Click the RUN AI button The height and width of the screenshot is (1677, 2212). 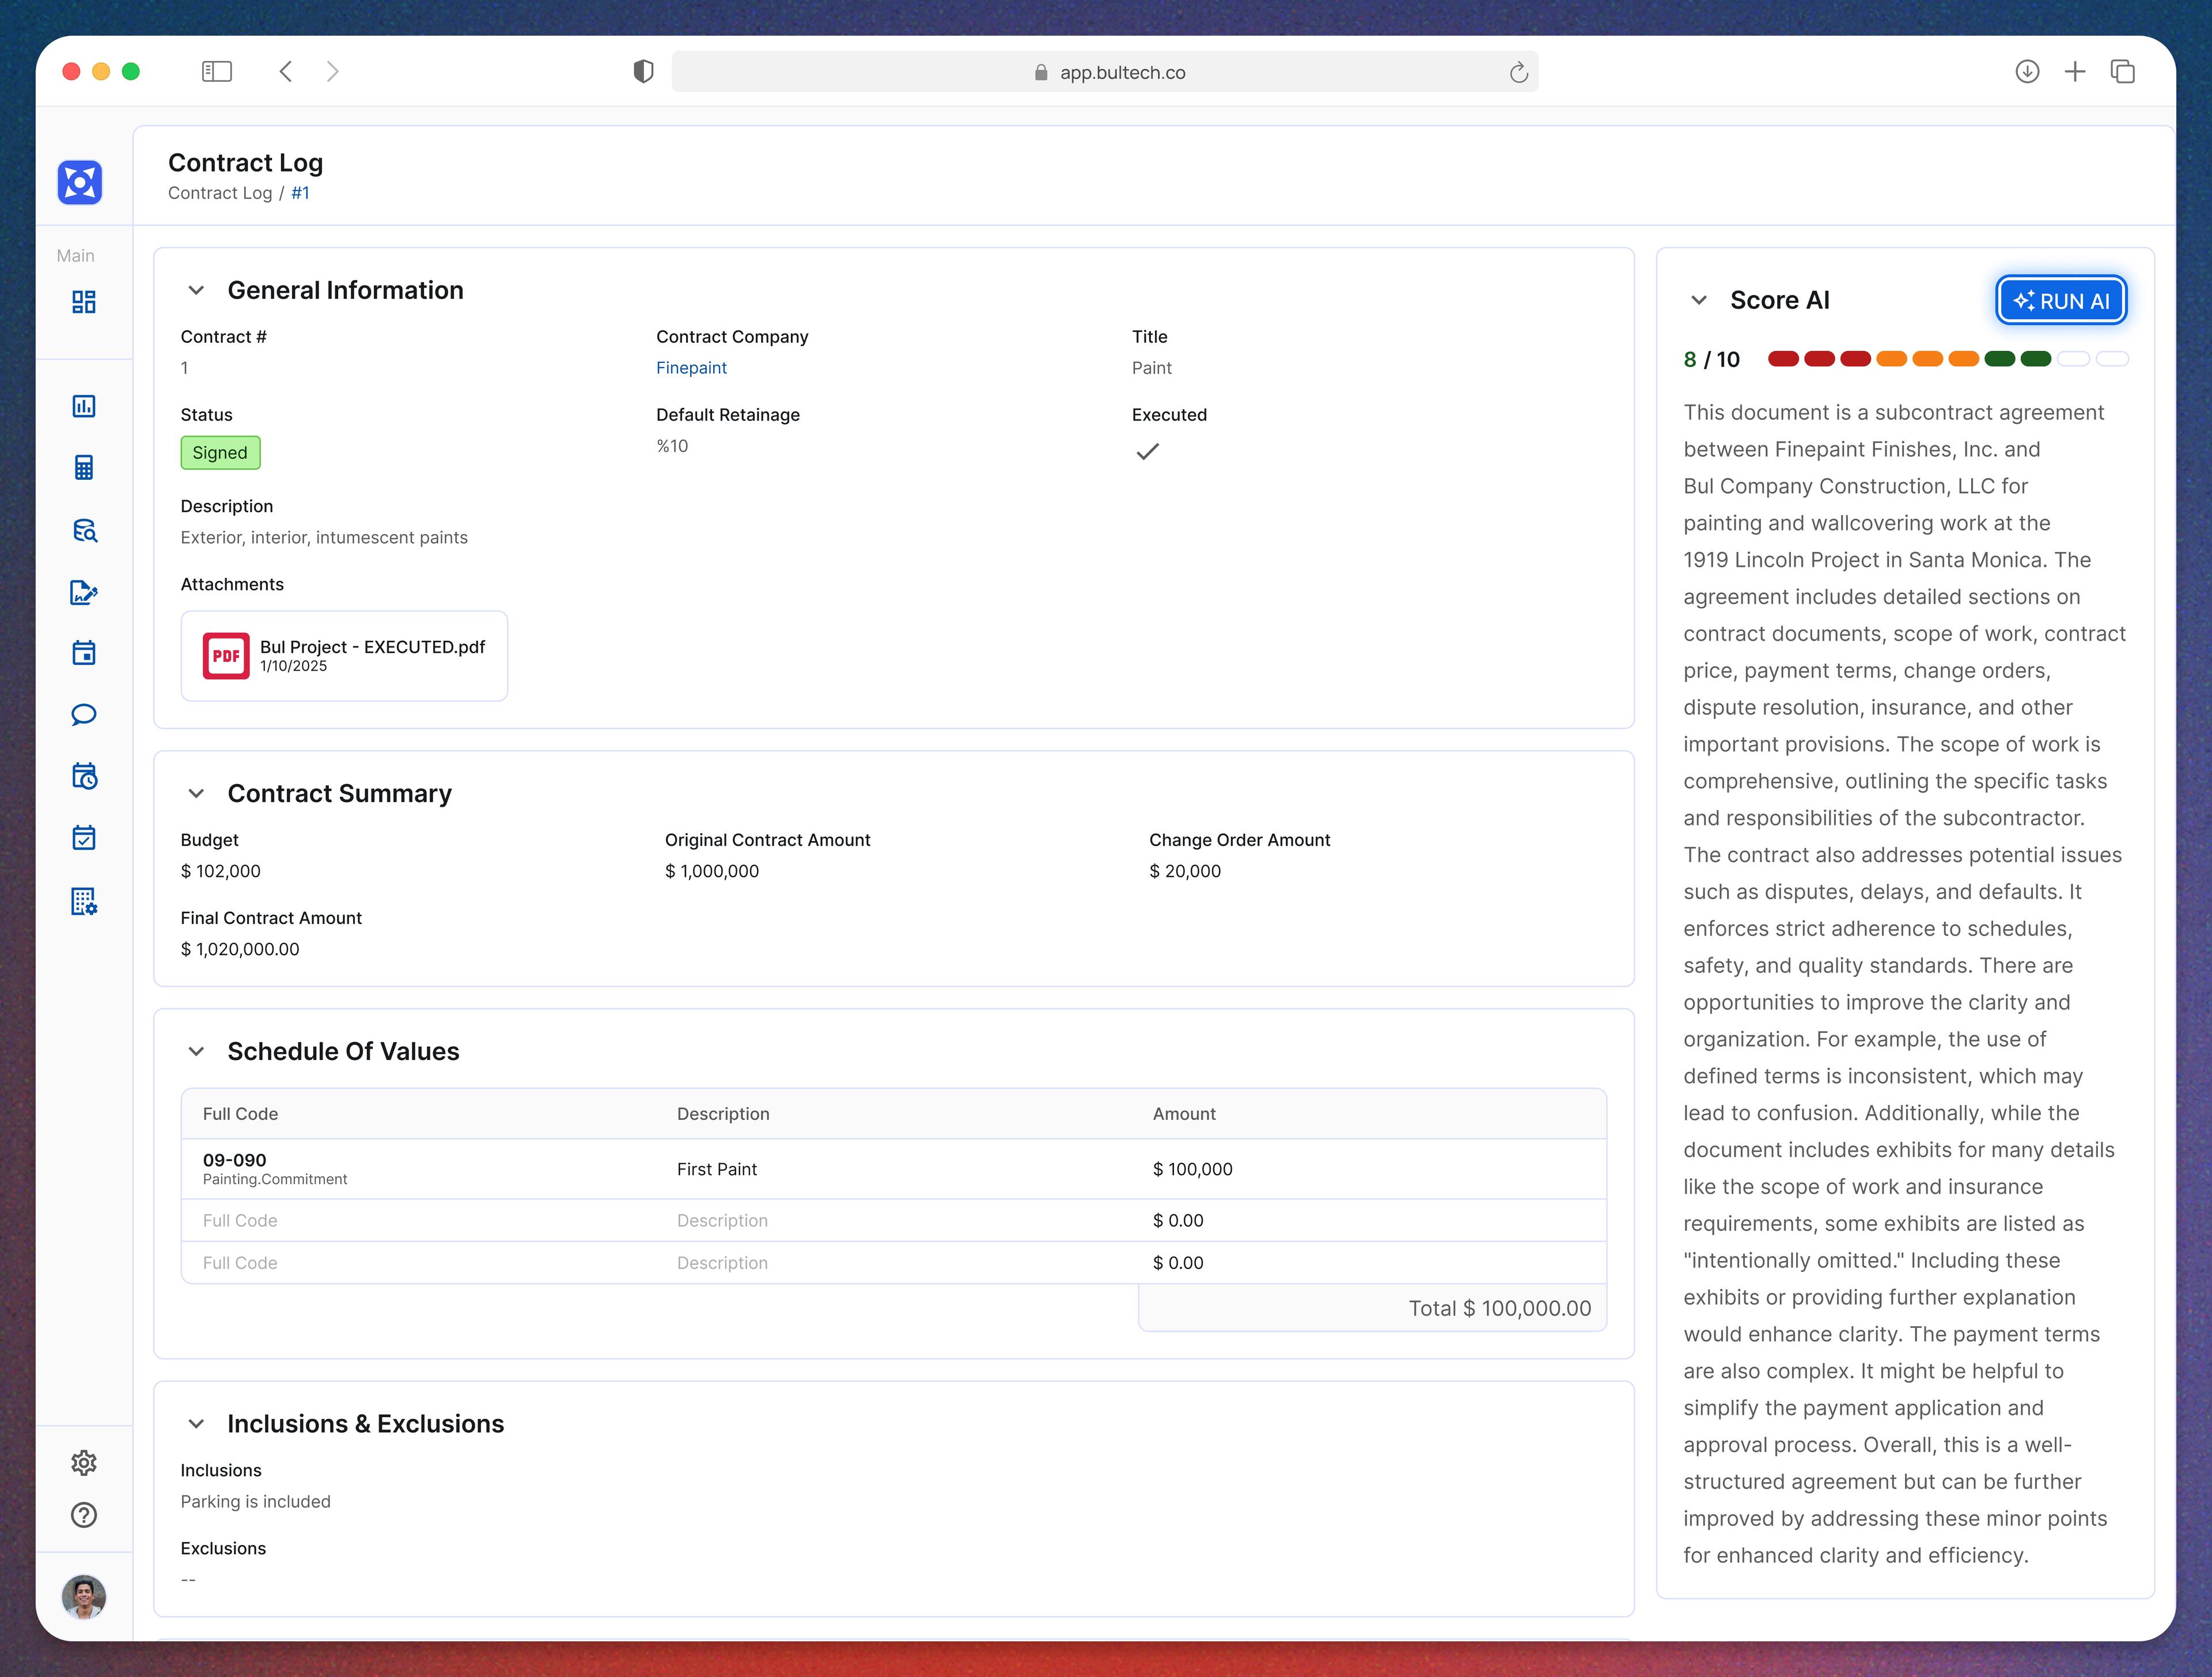pos(2061,300)
